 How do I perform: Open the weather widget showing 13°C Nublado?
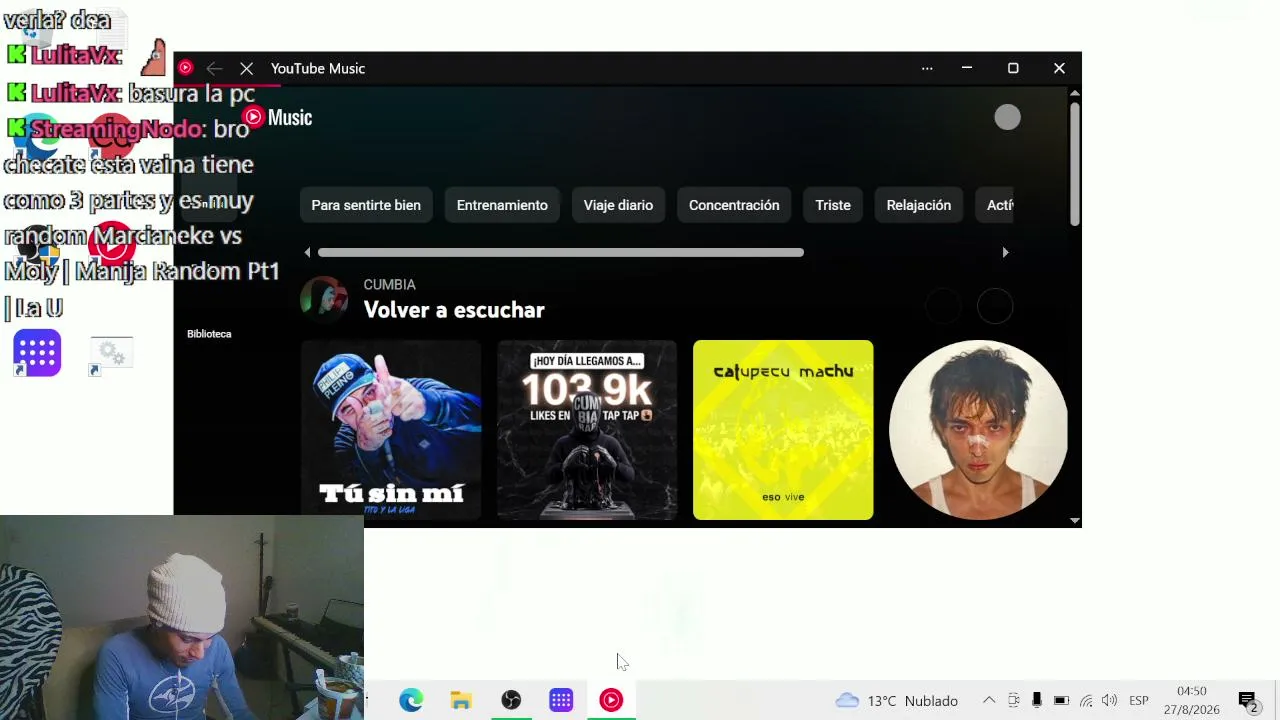(897, 700)
